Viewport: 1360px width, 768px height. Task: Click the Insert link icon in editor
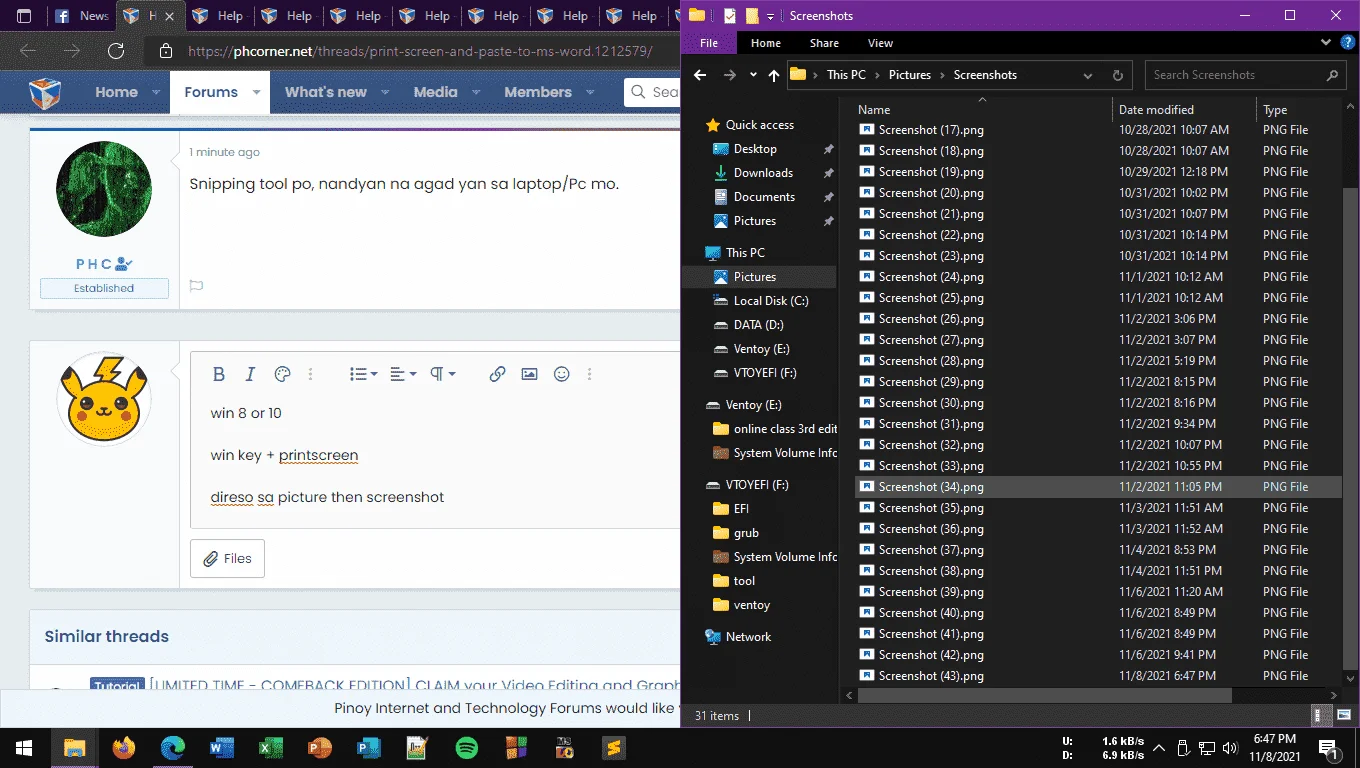(497, 374)
